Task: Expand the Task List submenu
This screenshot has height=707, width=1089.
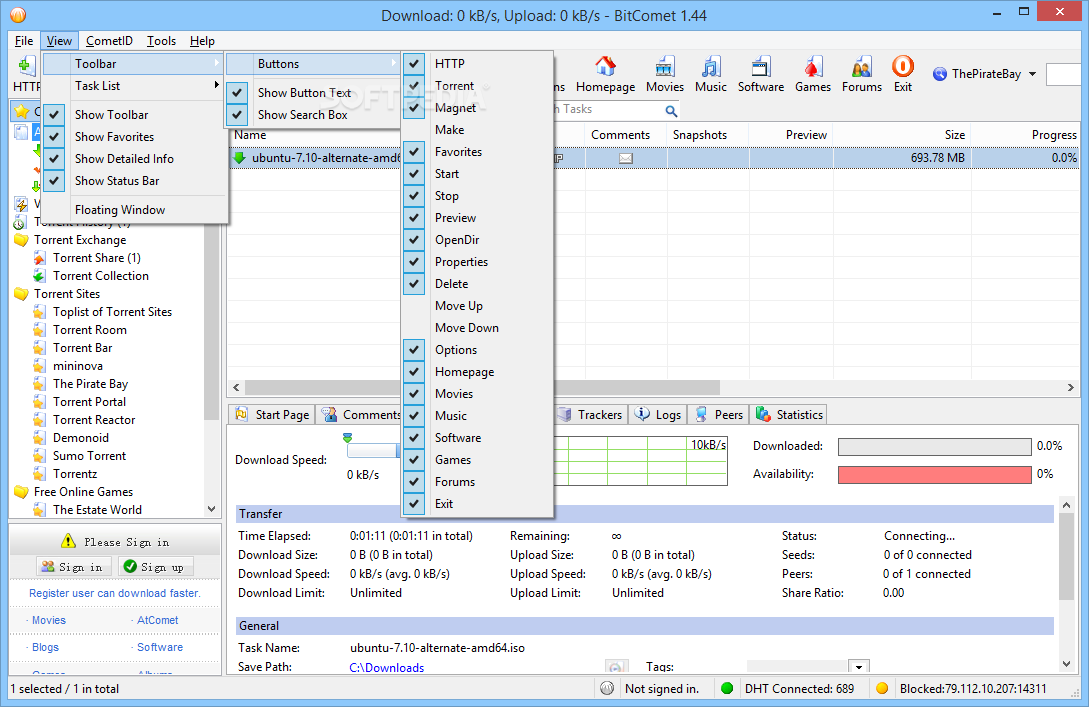Action: [x=134, y=86]
